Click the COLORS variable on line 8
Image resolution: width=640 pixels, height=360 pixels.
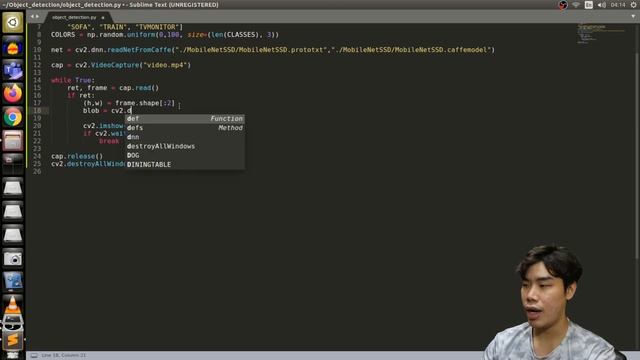click(x=63, y=35)
